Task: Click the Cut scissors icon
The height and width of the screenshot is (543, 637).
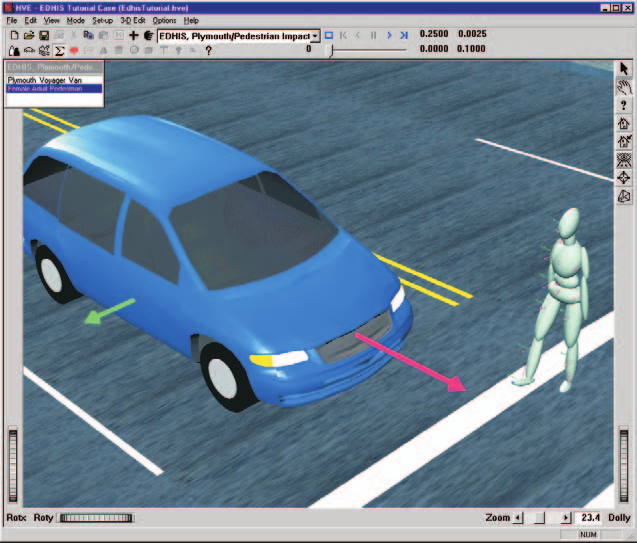Action: (74, 36)
